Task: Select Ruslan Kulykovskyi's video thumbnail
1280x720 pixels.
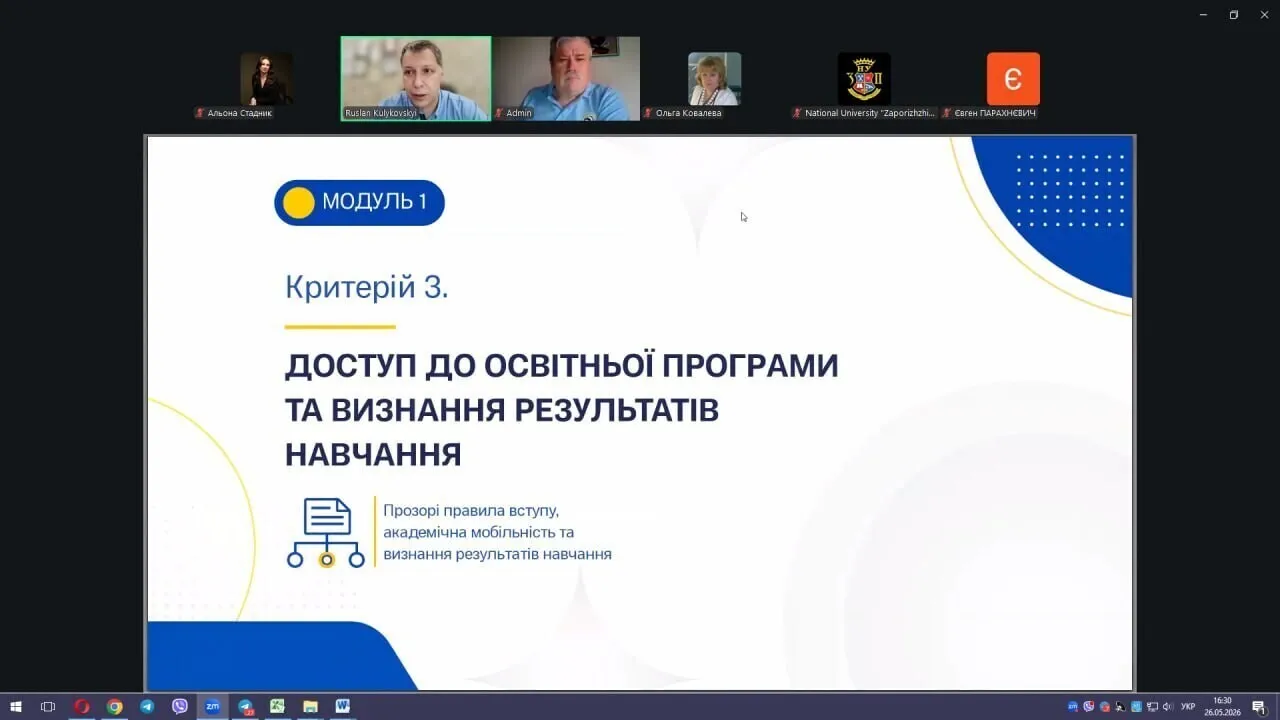Action: point(416,79)
